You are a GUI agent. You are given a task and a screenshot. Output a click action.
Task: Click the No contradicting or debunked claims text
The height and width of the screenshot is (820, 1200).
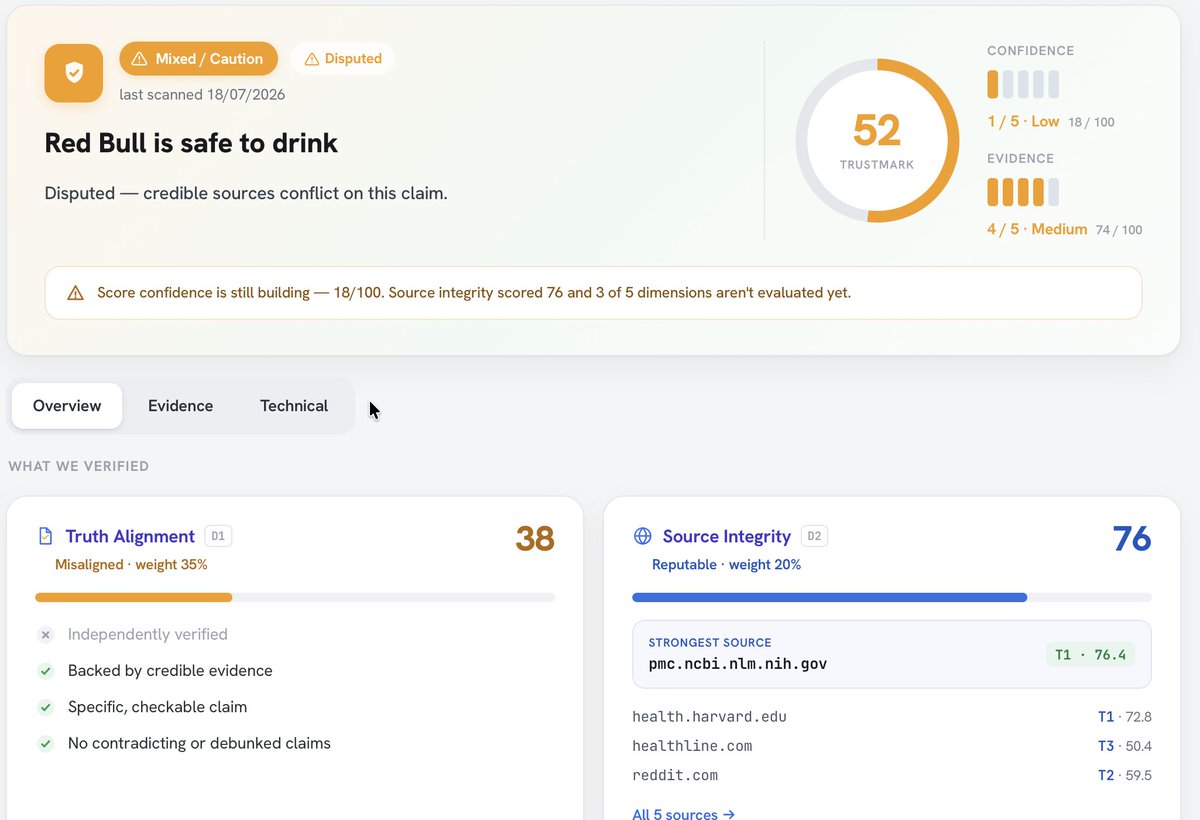[x=199, y=744]
